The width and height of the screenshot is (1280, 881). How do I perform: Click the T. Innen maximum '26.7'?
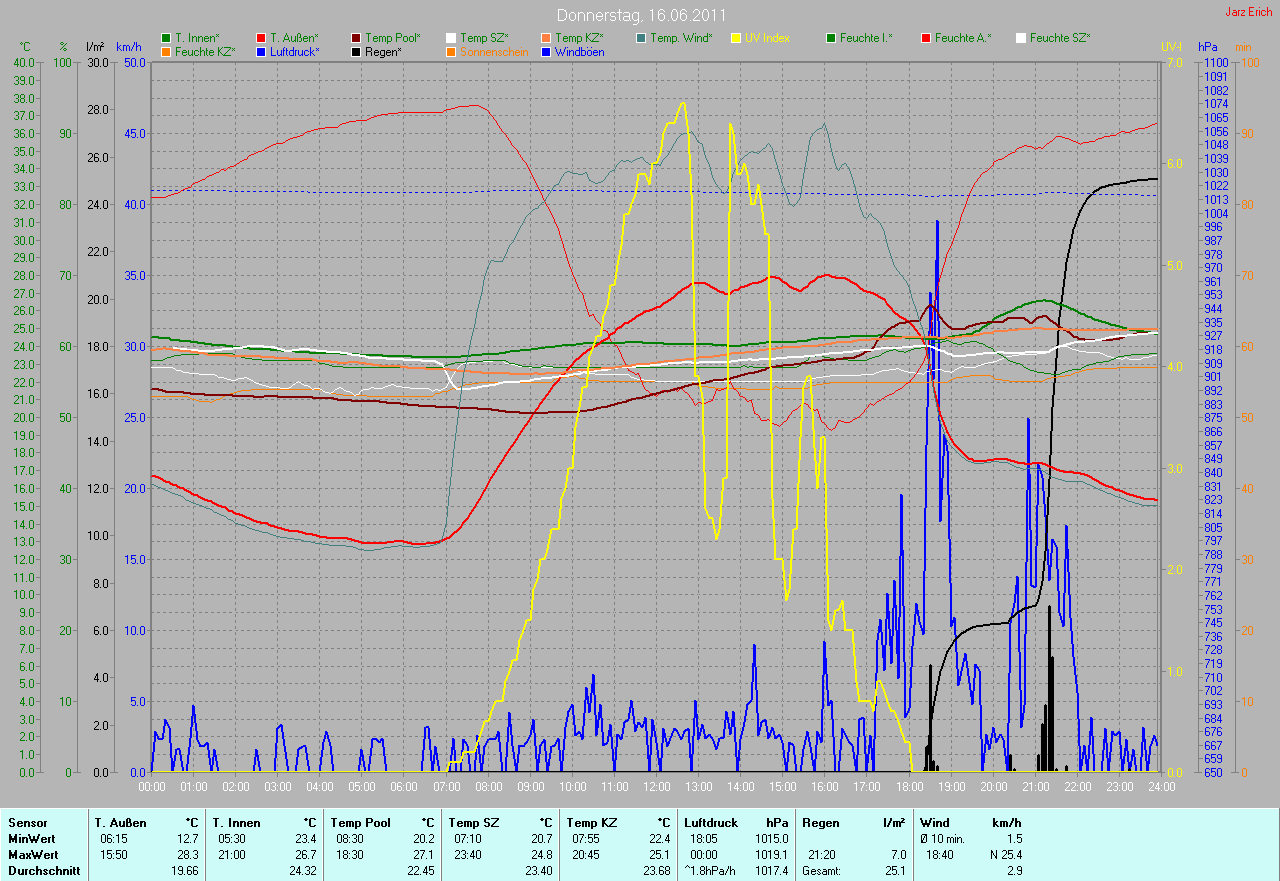(x=305, y=855)
